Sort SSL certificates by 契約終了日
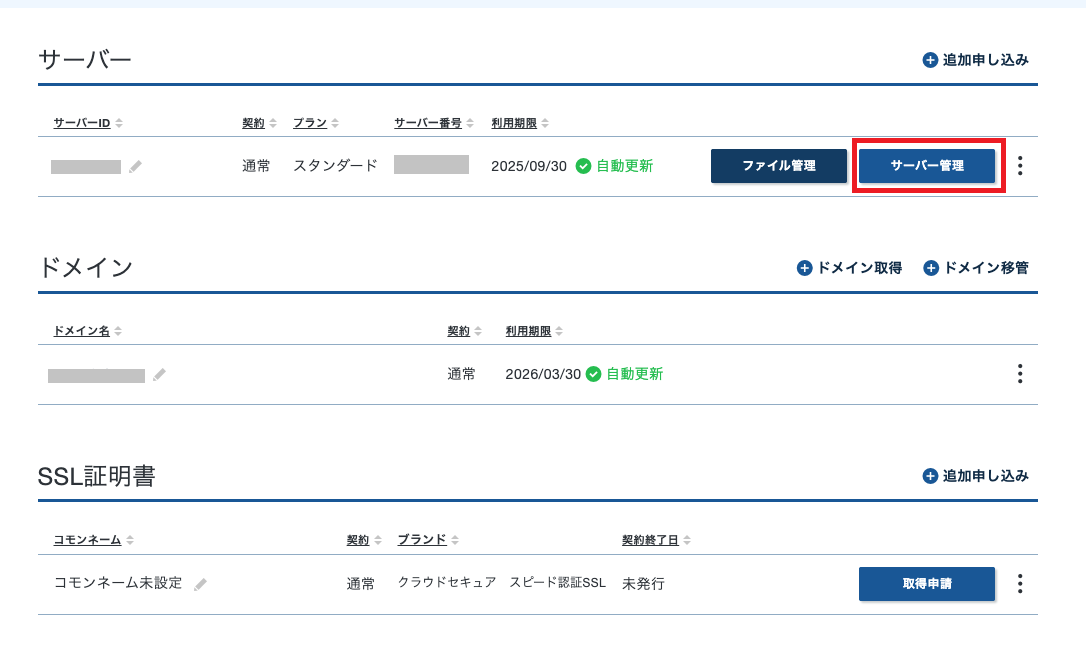This screenshot has width=1086, height=659. click(x=656, y=540)
